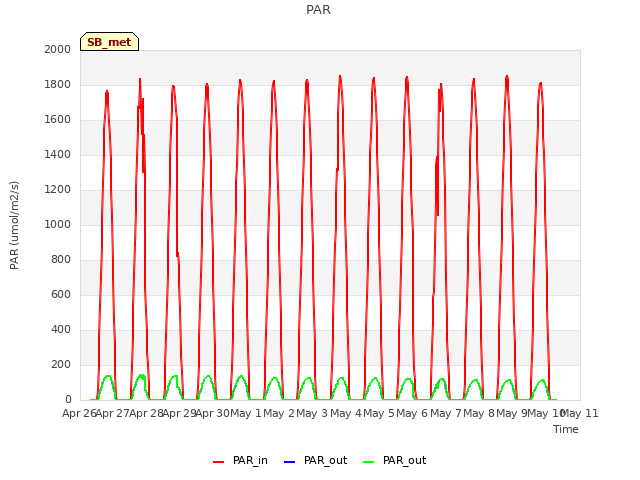Screen dimensions: 640x480
Task: Toggle the red PAR_in legend entry
Action: point(240,460)
